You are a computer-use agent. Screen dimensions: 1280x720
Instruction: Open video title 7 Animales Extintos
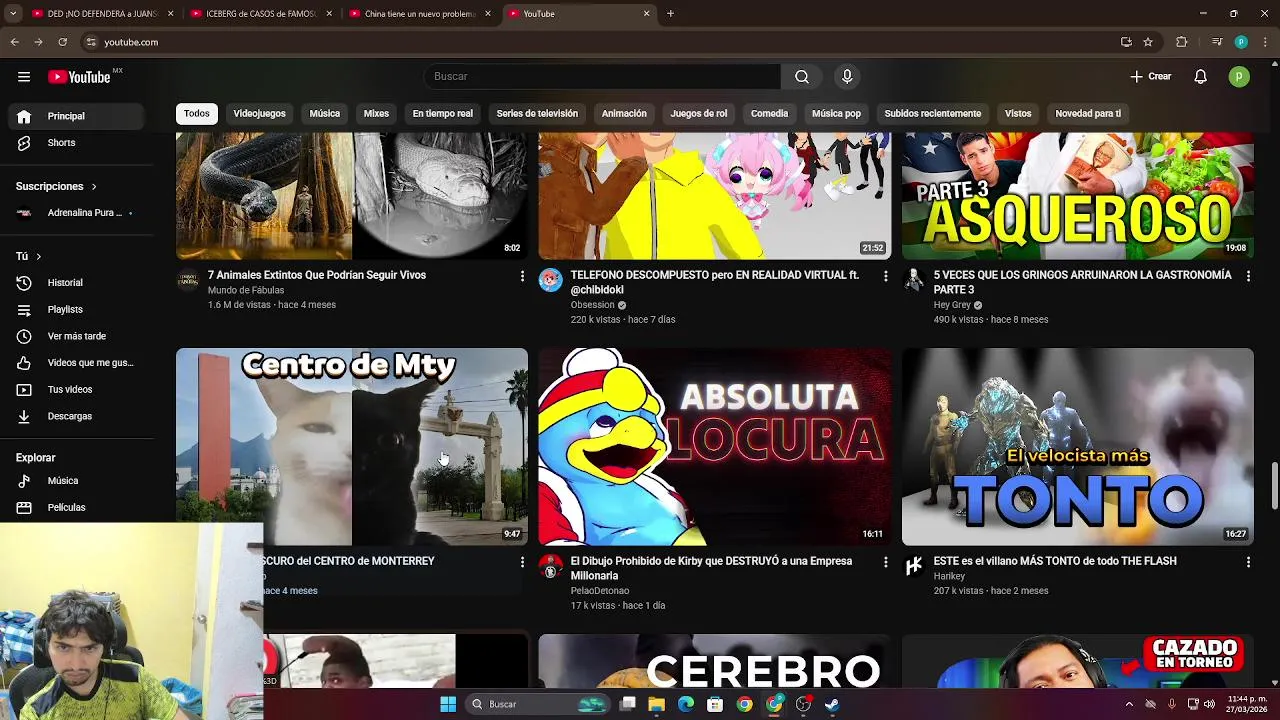pos(317,275)
